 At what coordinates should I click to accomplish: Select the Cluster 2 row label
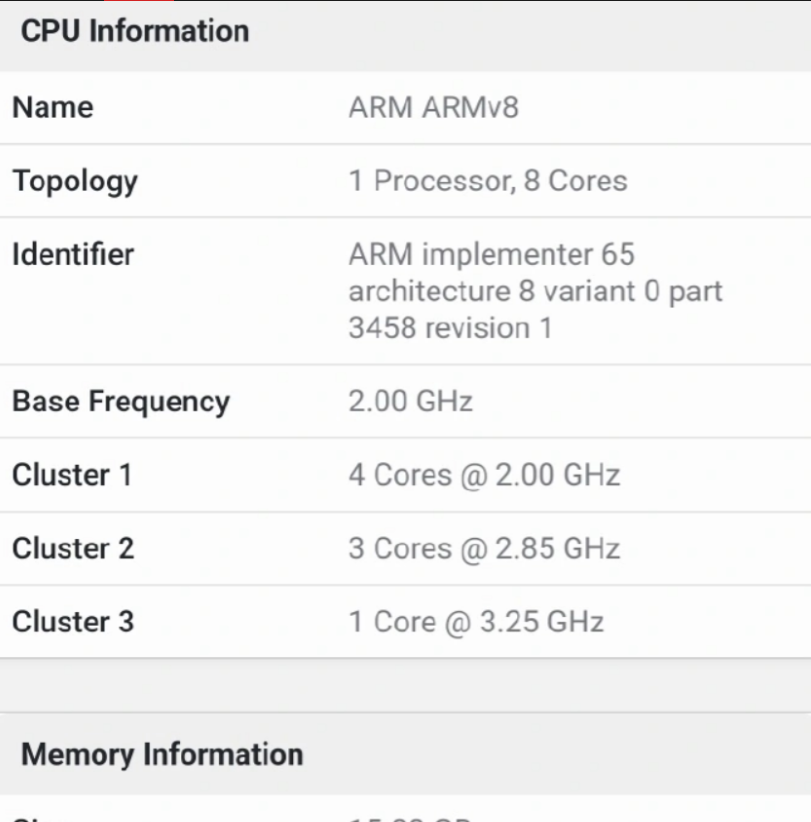click(73, 548)
